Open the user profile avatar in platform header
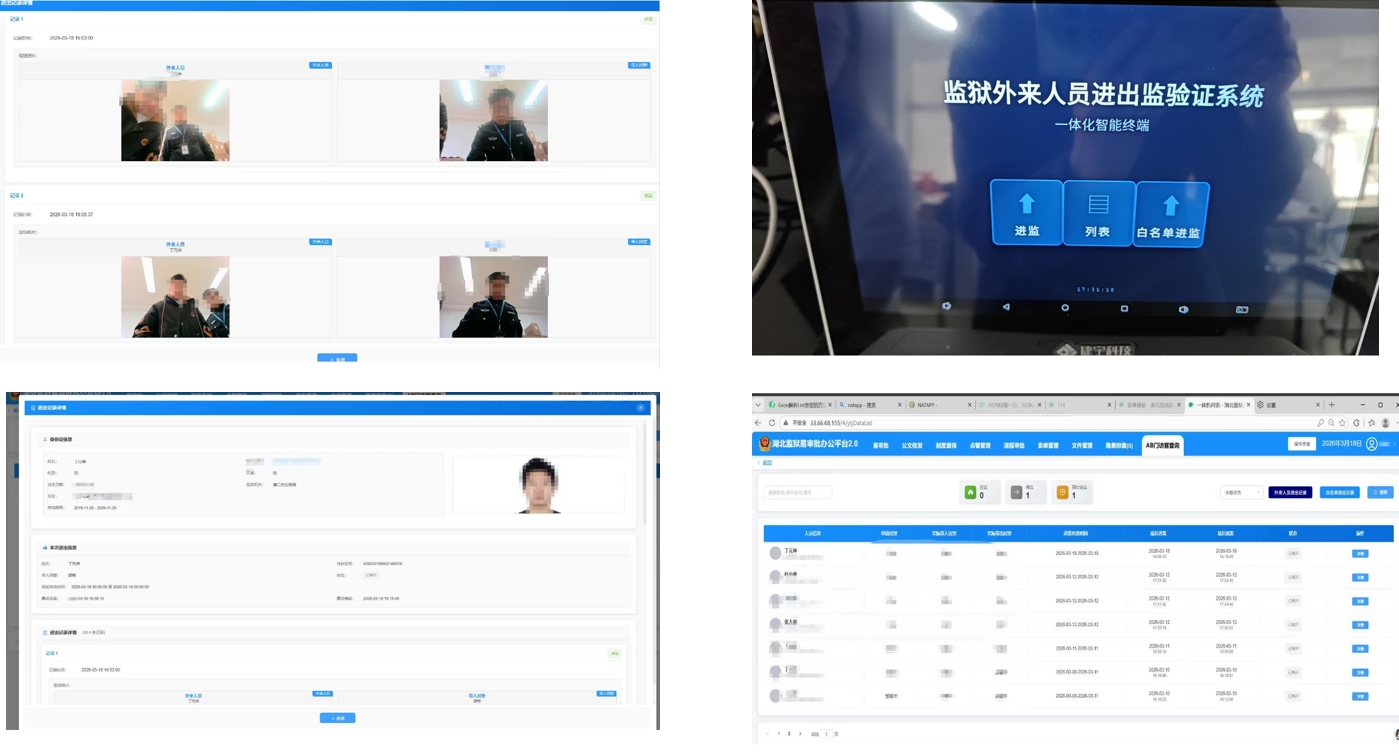Screen dimensions: 1399x753 tap(1372, 444)
